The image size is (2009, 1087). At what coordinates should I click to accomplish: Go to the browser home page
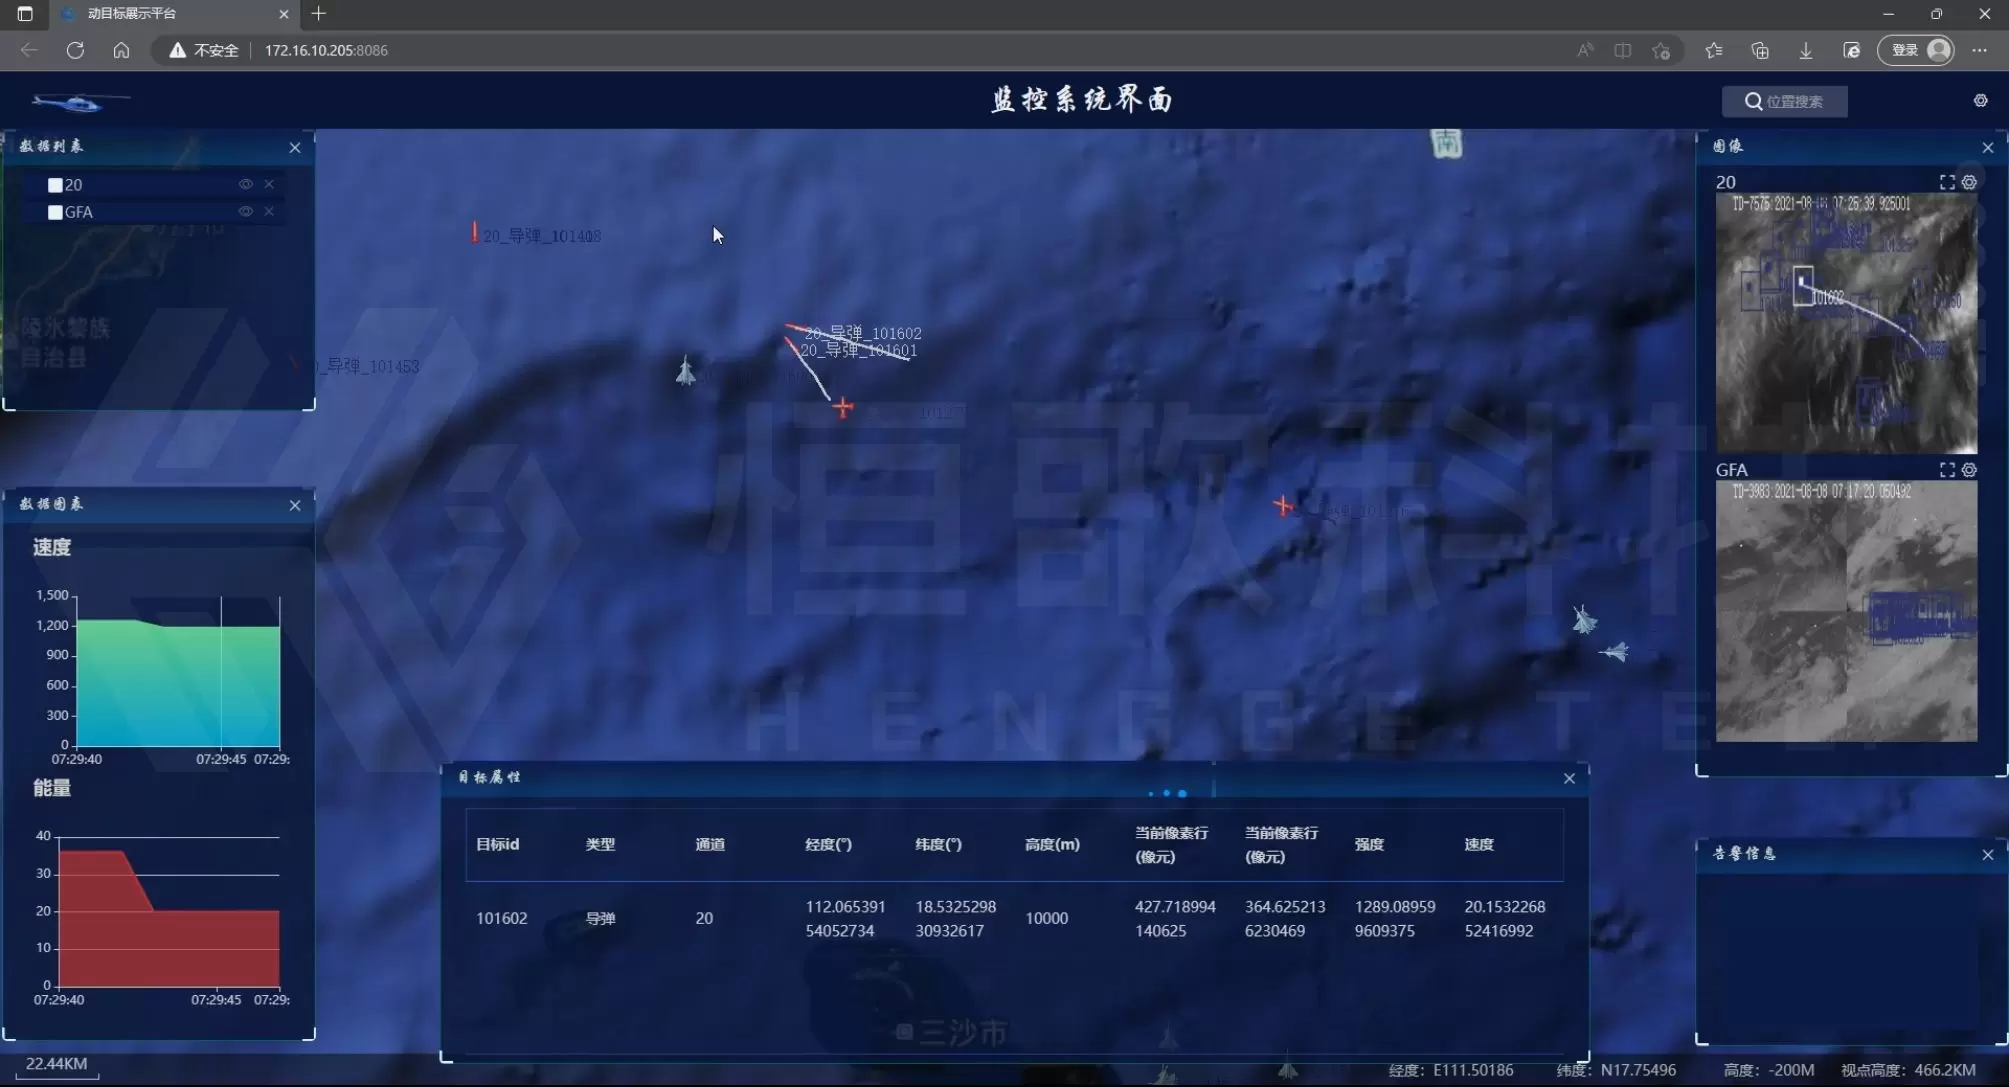click(x=121, y=50)
